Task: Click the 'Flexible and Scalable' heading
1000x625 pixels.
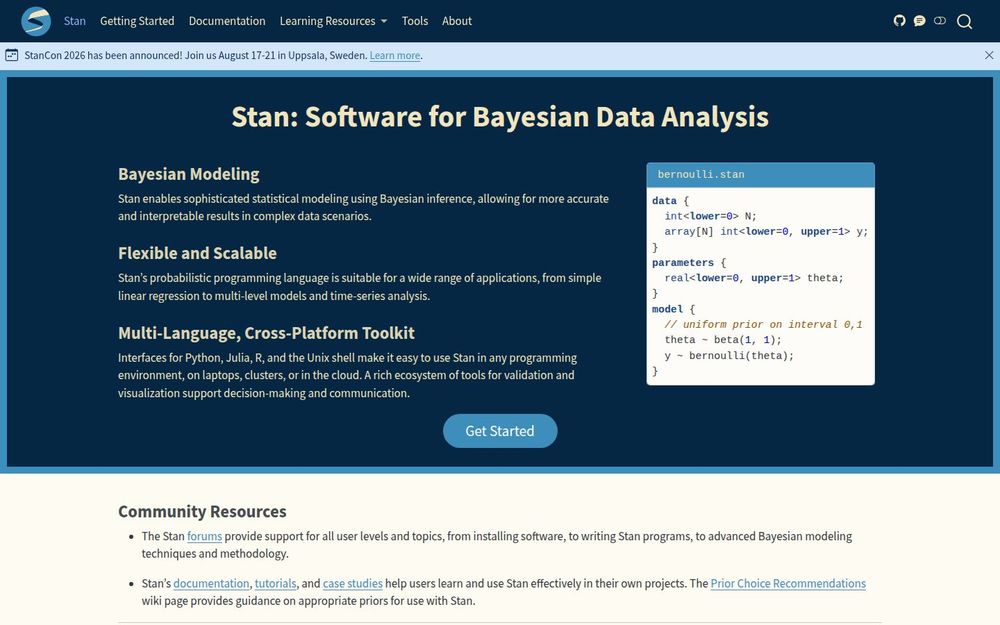Action: tap(197, 253)
